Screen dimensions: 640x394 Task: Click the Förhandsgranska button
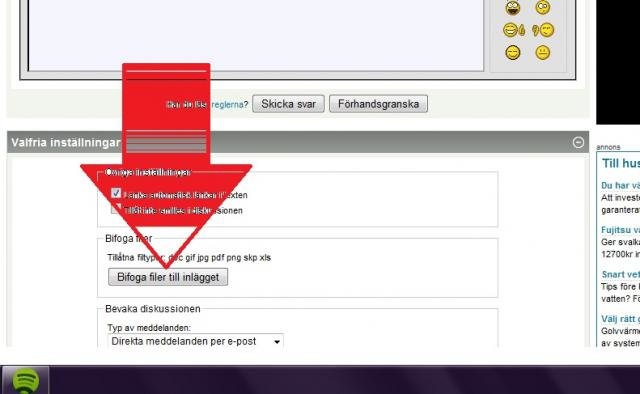pyautogui.click(x=378, y=104)
